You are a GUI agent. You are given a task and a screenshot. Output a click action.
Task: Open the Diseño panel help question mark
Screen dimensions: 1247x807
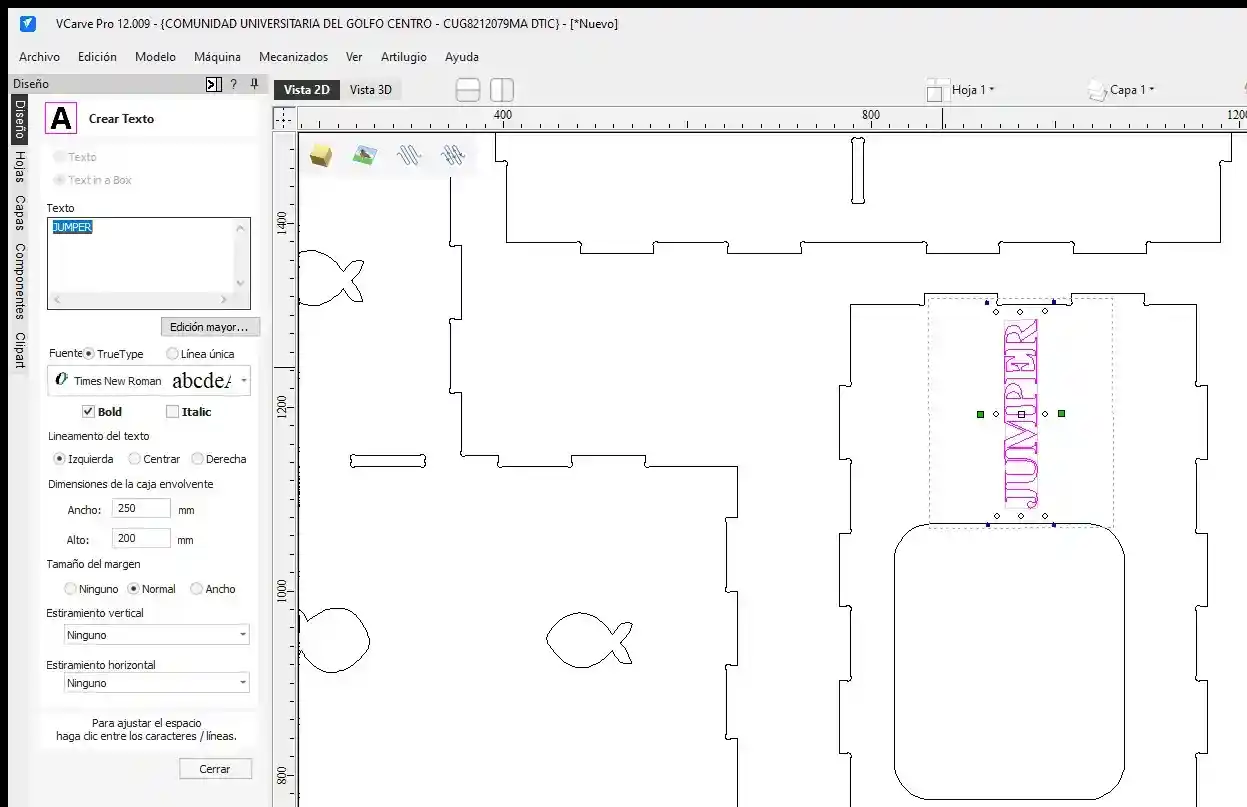(233, 84)
